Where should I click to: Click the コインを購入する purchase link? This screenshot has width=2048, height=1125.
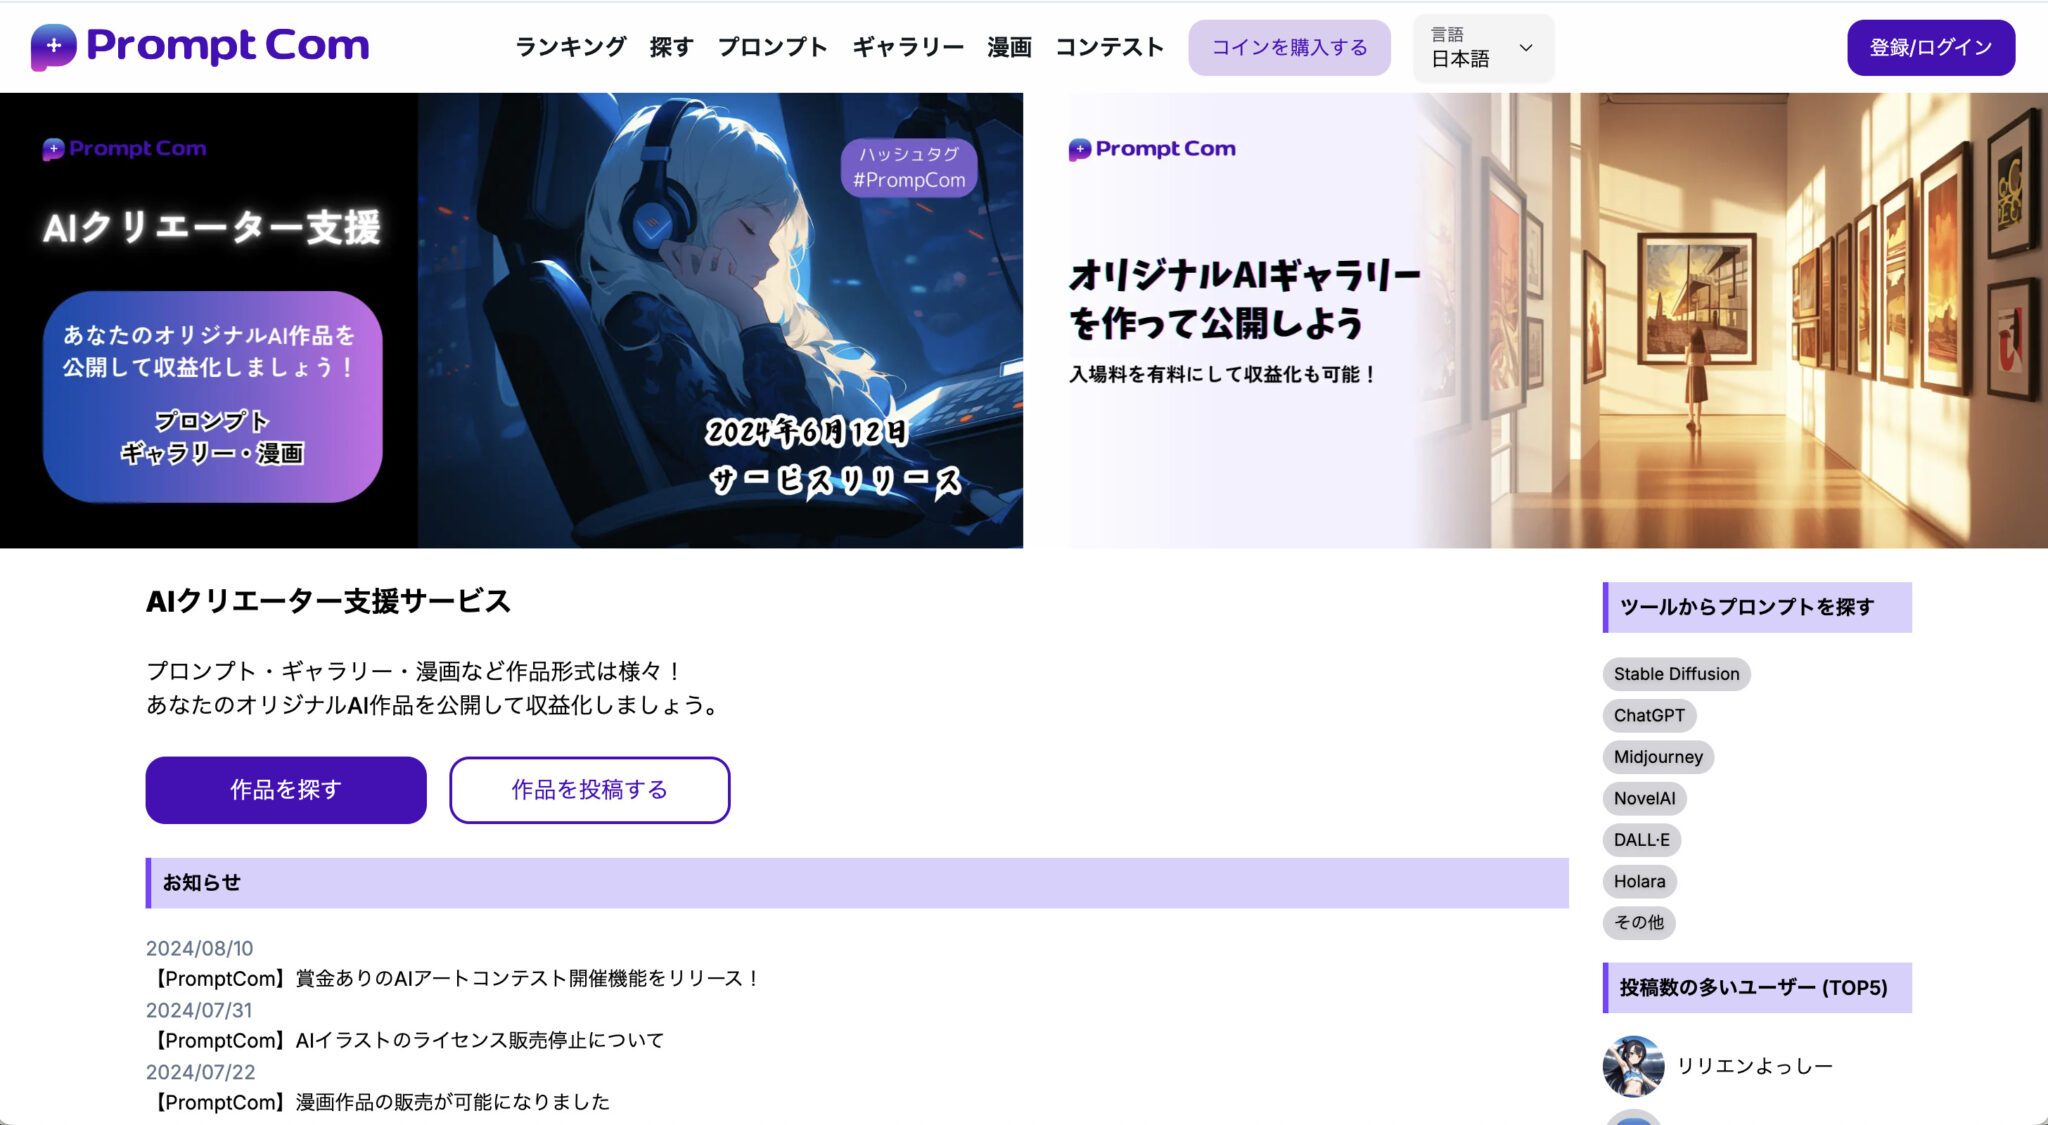pyautogui.click(x=1289, y=46)
